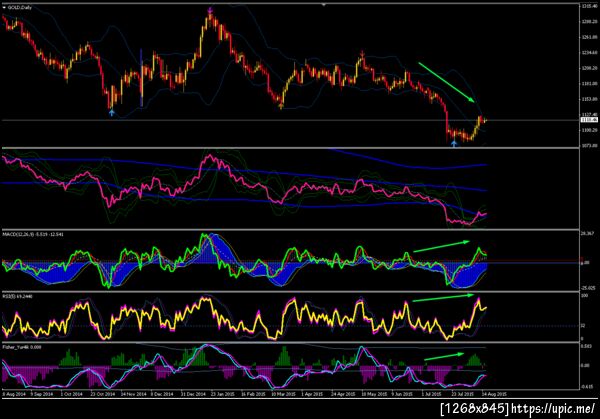Viewport: 600px width, 419px height.
Task: Click the 1261.00 price level on axis
Action: [x=589, y=37]
